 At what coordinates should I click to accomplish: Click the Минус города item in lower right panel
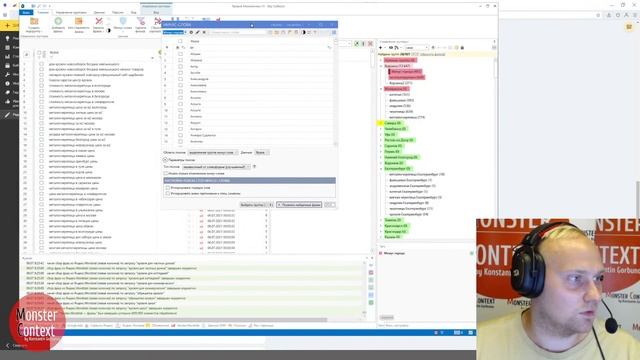394,253
